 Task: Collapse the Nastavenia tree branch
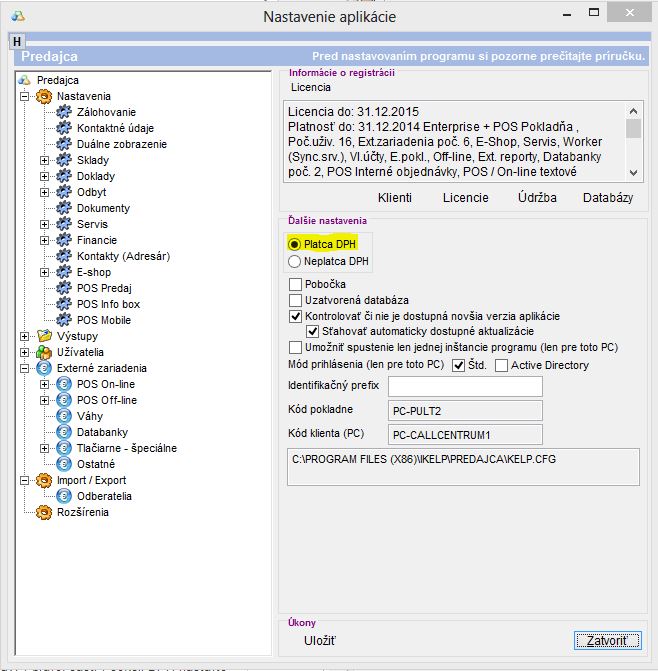[x=24, y=96]
